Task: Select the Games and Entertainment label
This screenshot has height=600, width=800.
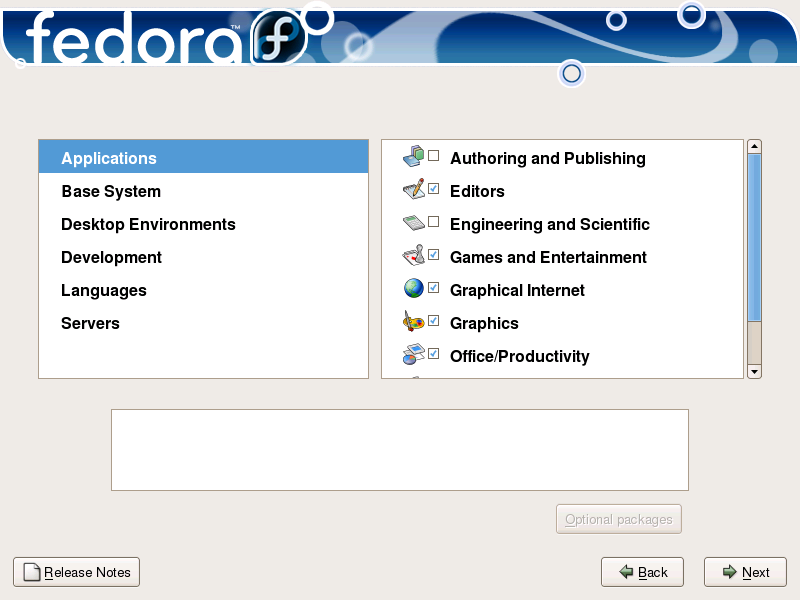Action: 548,257
